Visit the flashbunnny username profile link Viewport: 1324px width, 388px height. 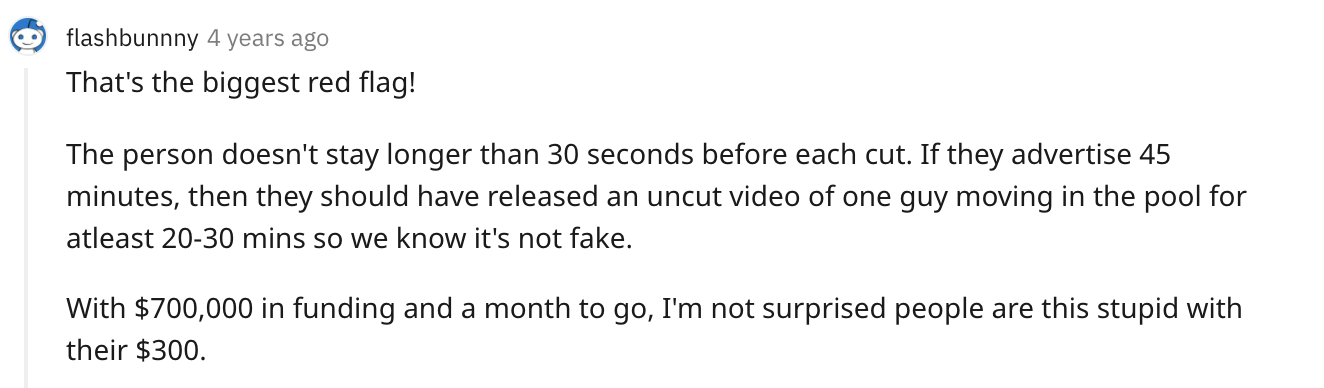tap(132, 39)
